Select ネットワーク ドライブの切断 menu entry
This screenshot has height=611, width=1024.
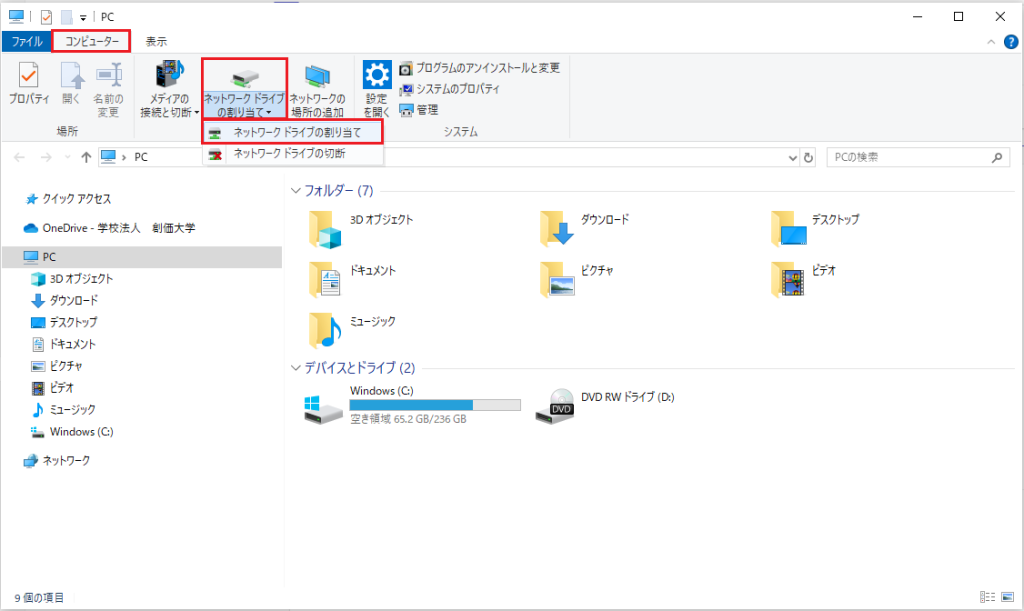(x=293, y=154)
